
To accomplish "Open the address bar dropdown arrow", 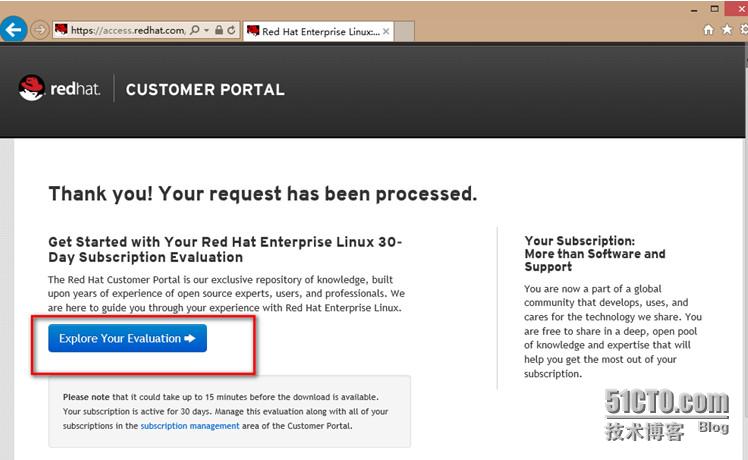I will 207,30.
